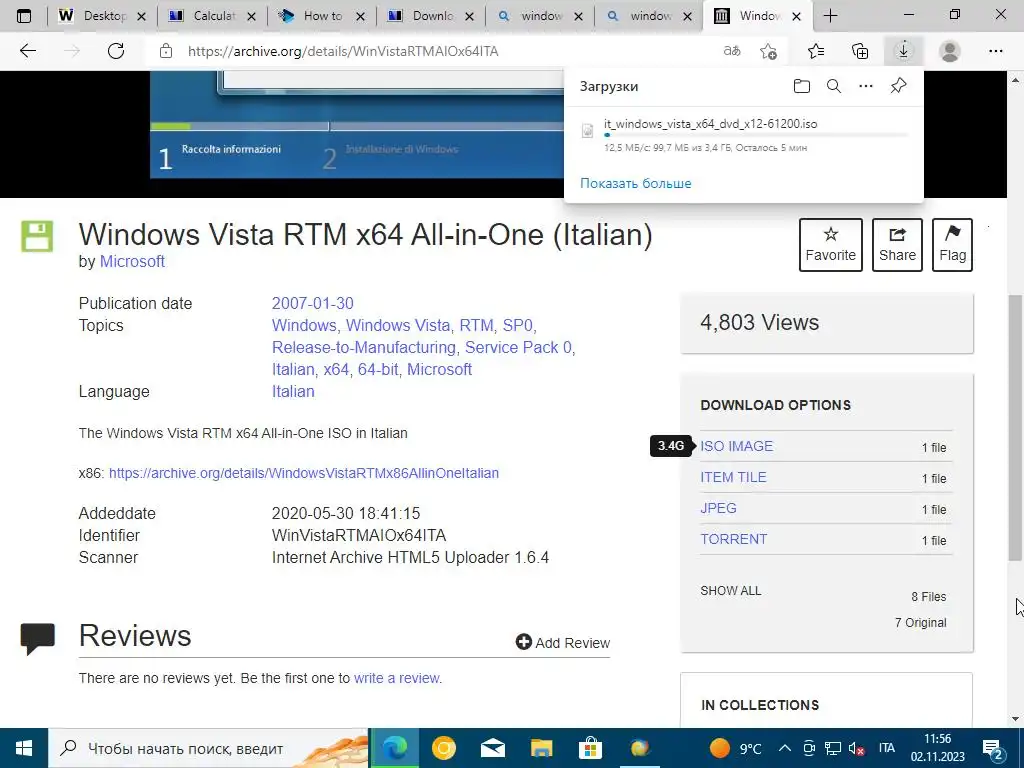
Task: Click the Share button
Action: [897, 245]
